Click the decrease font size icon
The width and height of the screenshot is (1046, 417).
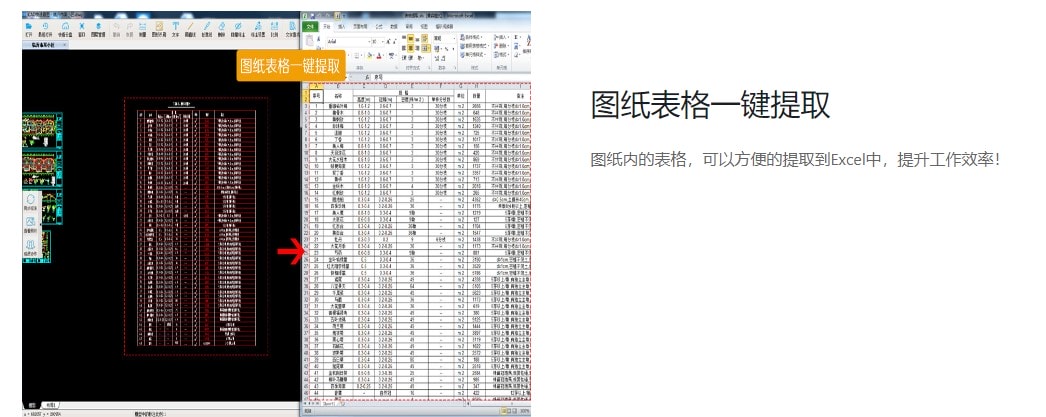395,41
